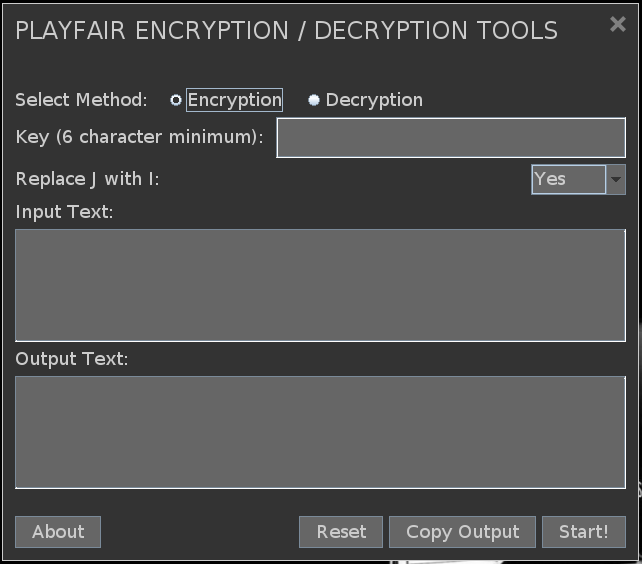Click the Decryption method label text

(374, 100)
